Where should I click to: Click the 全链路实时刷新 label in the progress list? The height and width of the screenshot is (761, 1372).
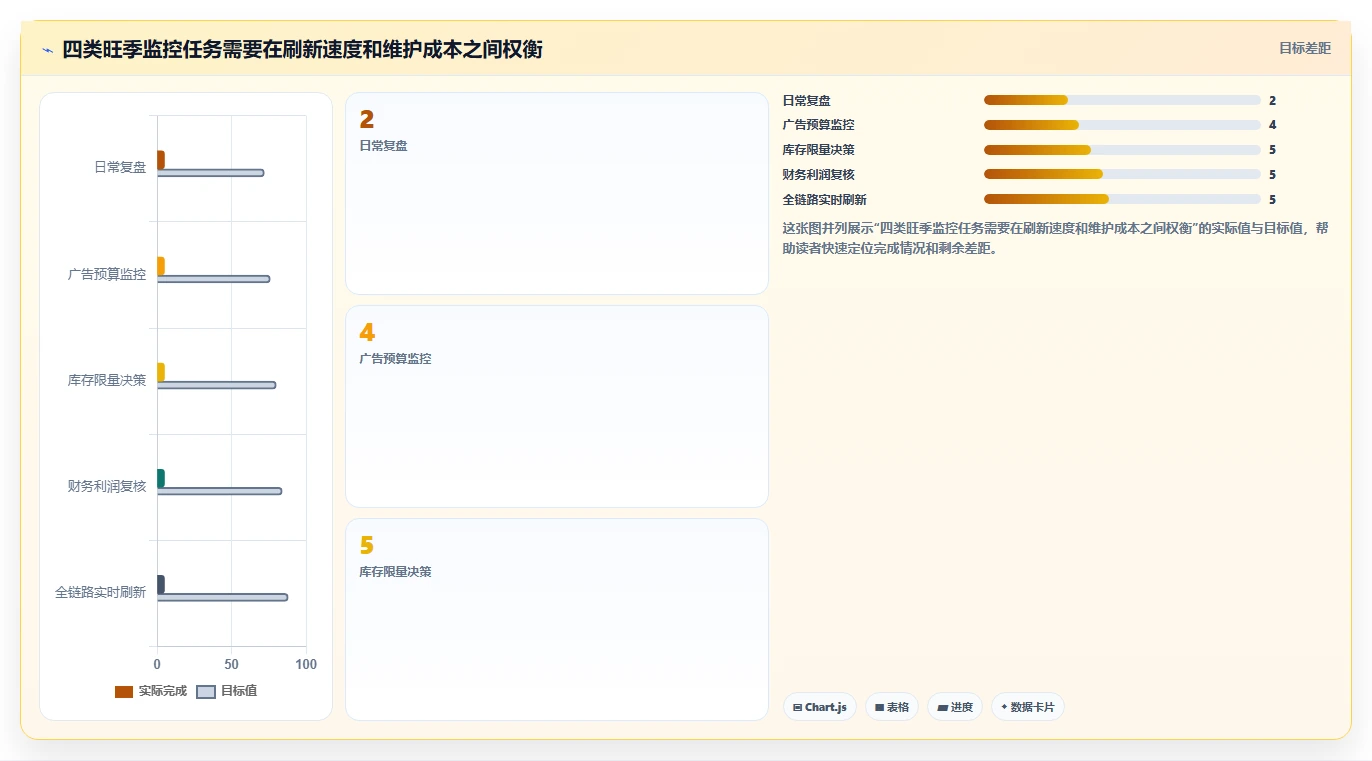824,199
